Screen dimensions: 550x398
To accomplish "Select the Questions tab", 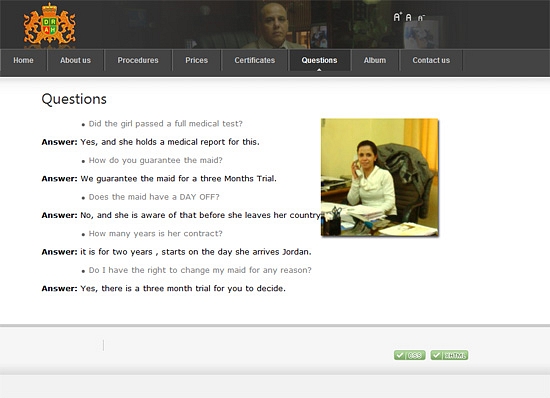I will tap(319, 60).
